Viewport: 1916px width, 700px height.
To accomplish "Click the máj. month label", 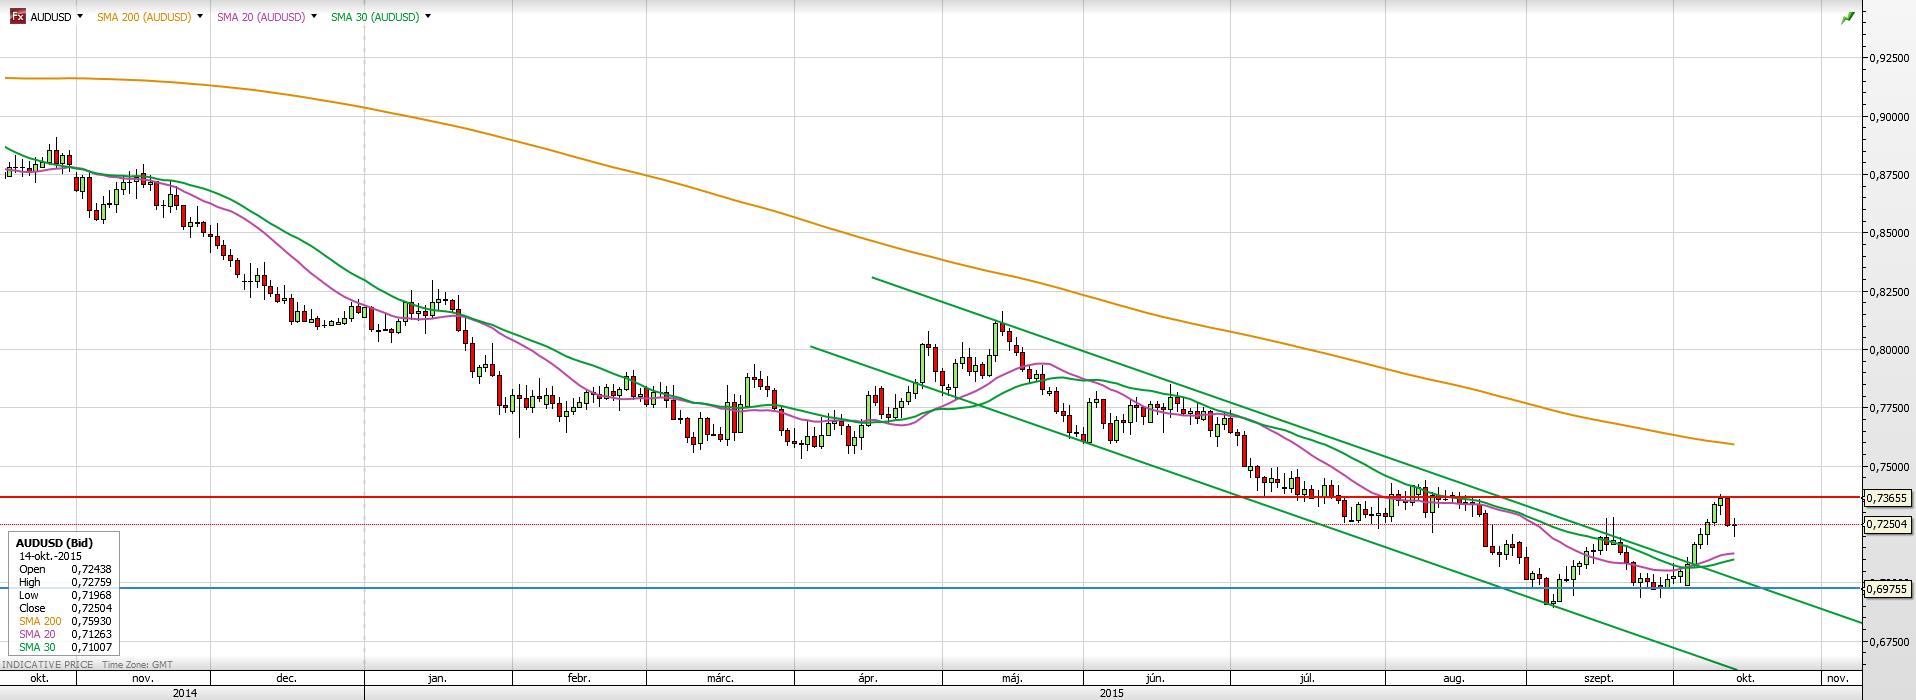I will (1012, 678).
